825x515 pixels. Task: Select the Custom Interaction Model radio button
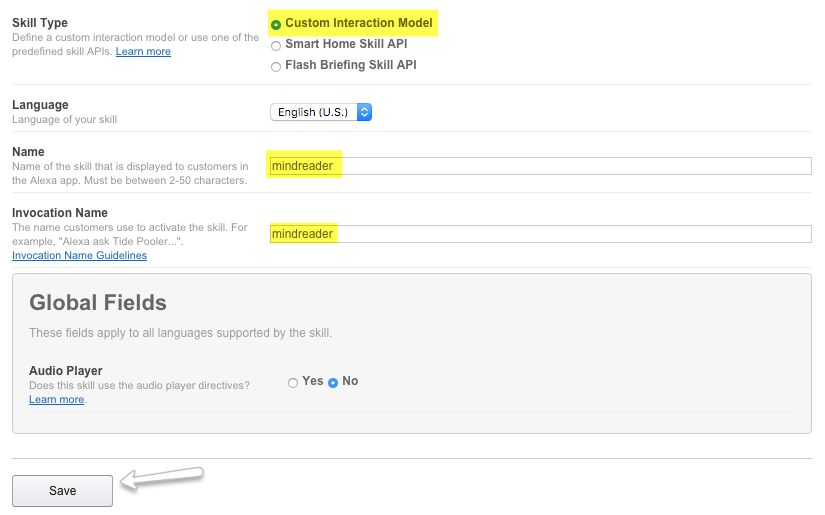276,23
